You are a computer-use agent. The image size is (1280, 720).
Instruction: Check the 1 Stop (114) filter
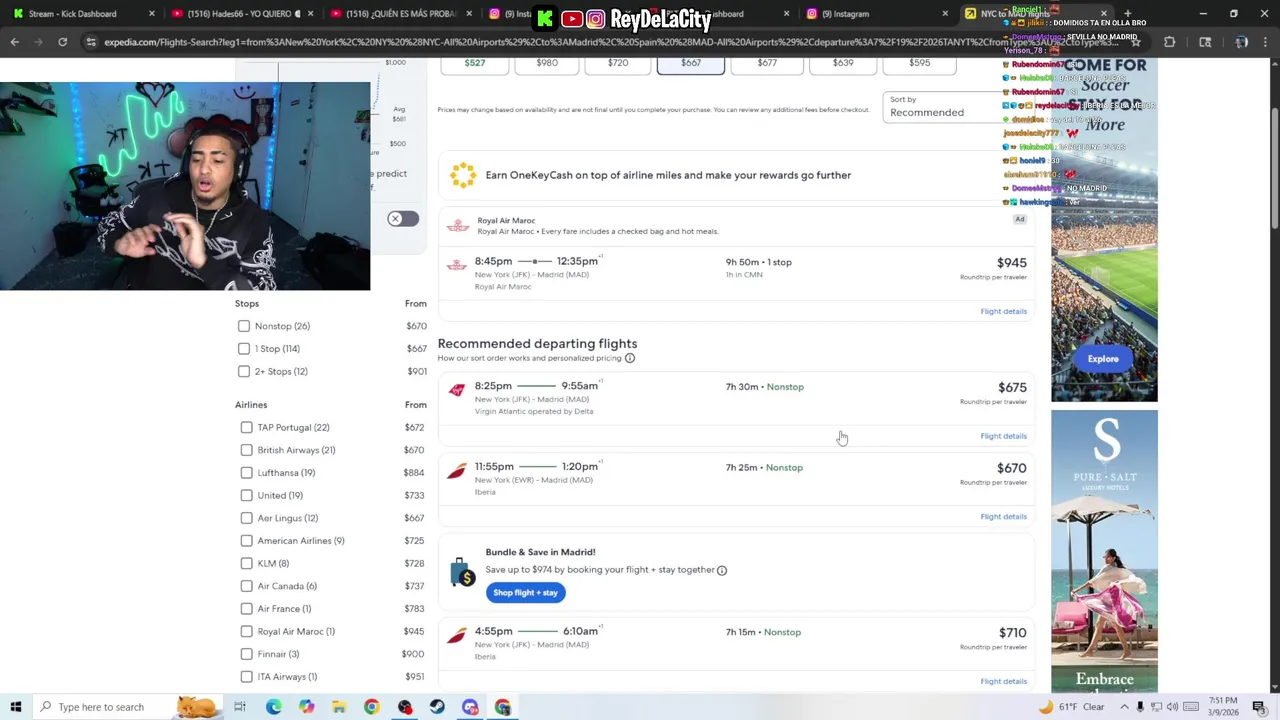[244, 349]
